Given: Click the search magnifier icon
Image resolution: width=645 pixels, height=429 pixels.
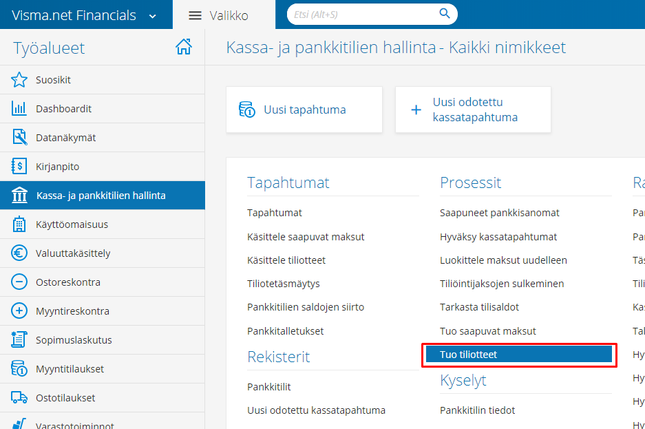Looking at the screenshot, I should 443,14.
